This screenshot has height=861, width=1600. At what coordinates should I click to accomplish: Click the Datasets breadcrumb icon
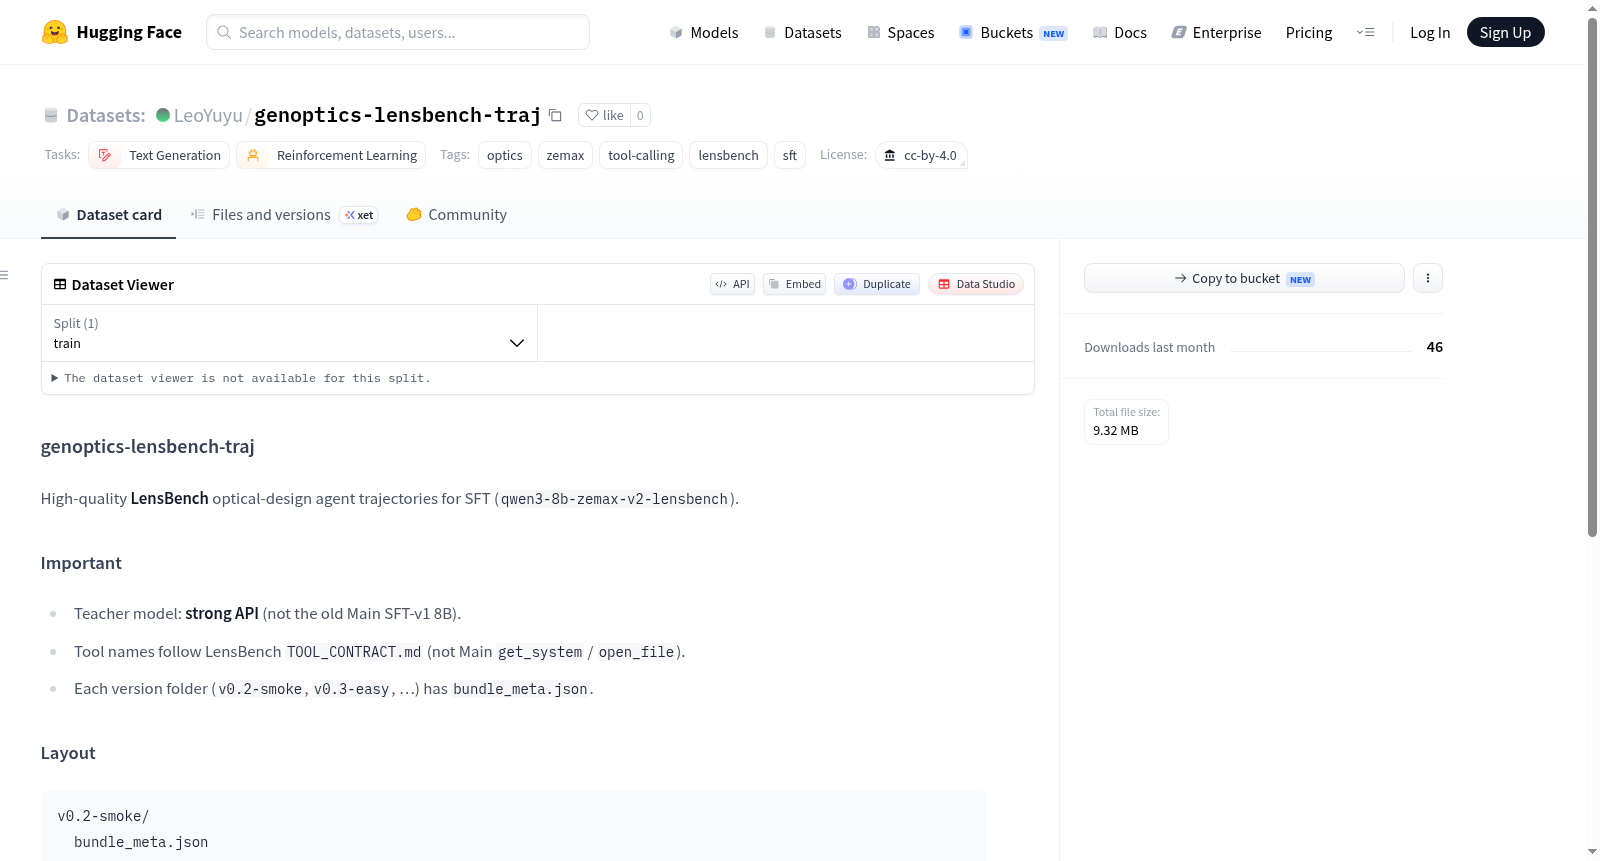pyautogui.click(x=51, y=115)
